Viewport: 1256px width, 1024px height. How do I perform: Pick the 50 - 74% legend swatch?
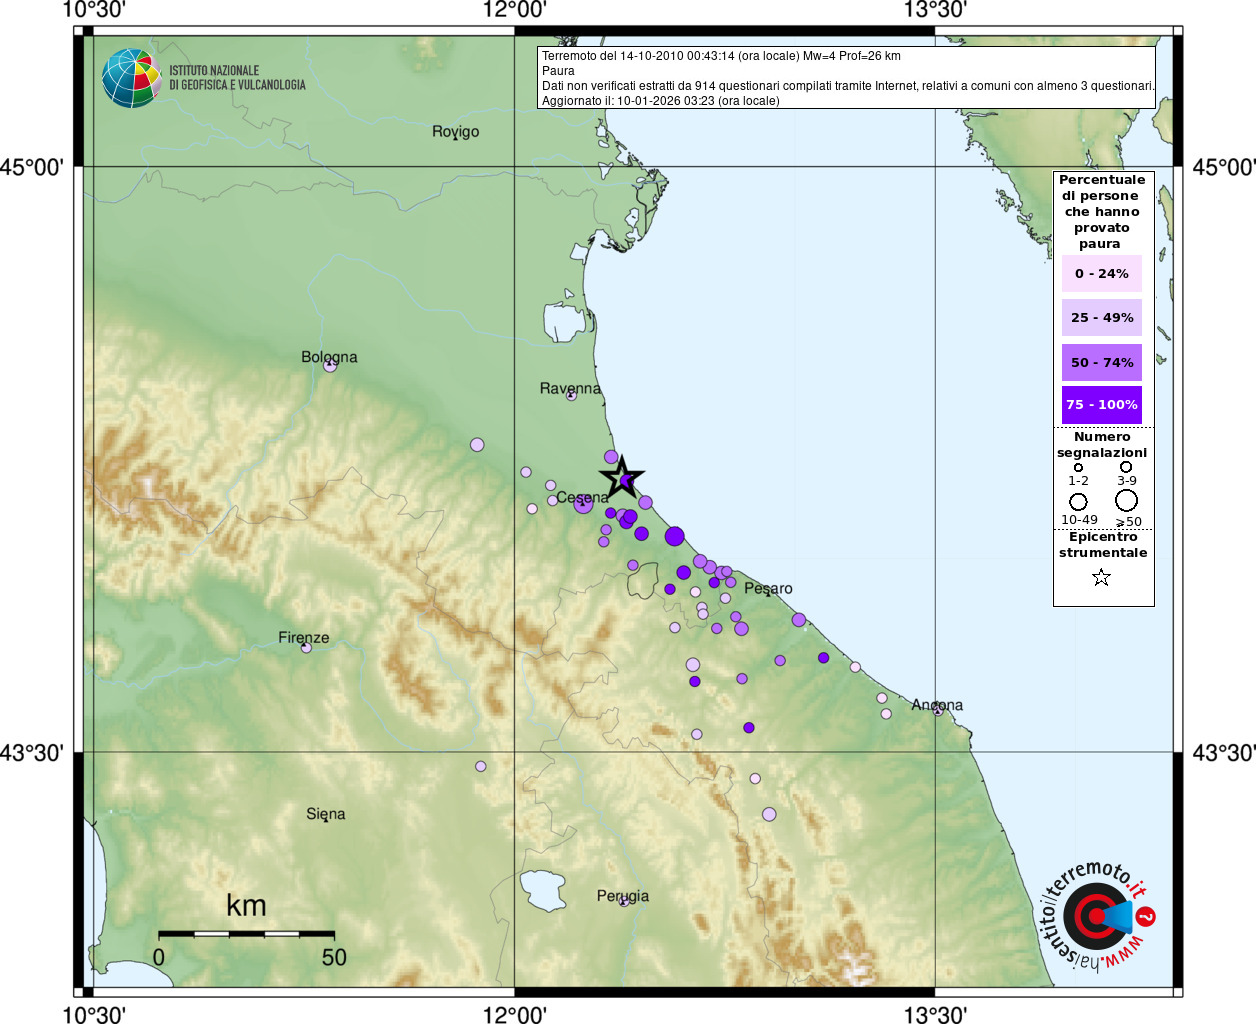(x=1101, y=362)
